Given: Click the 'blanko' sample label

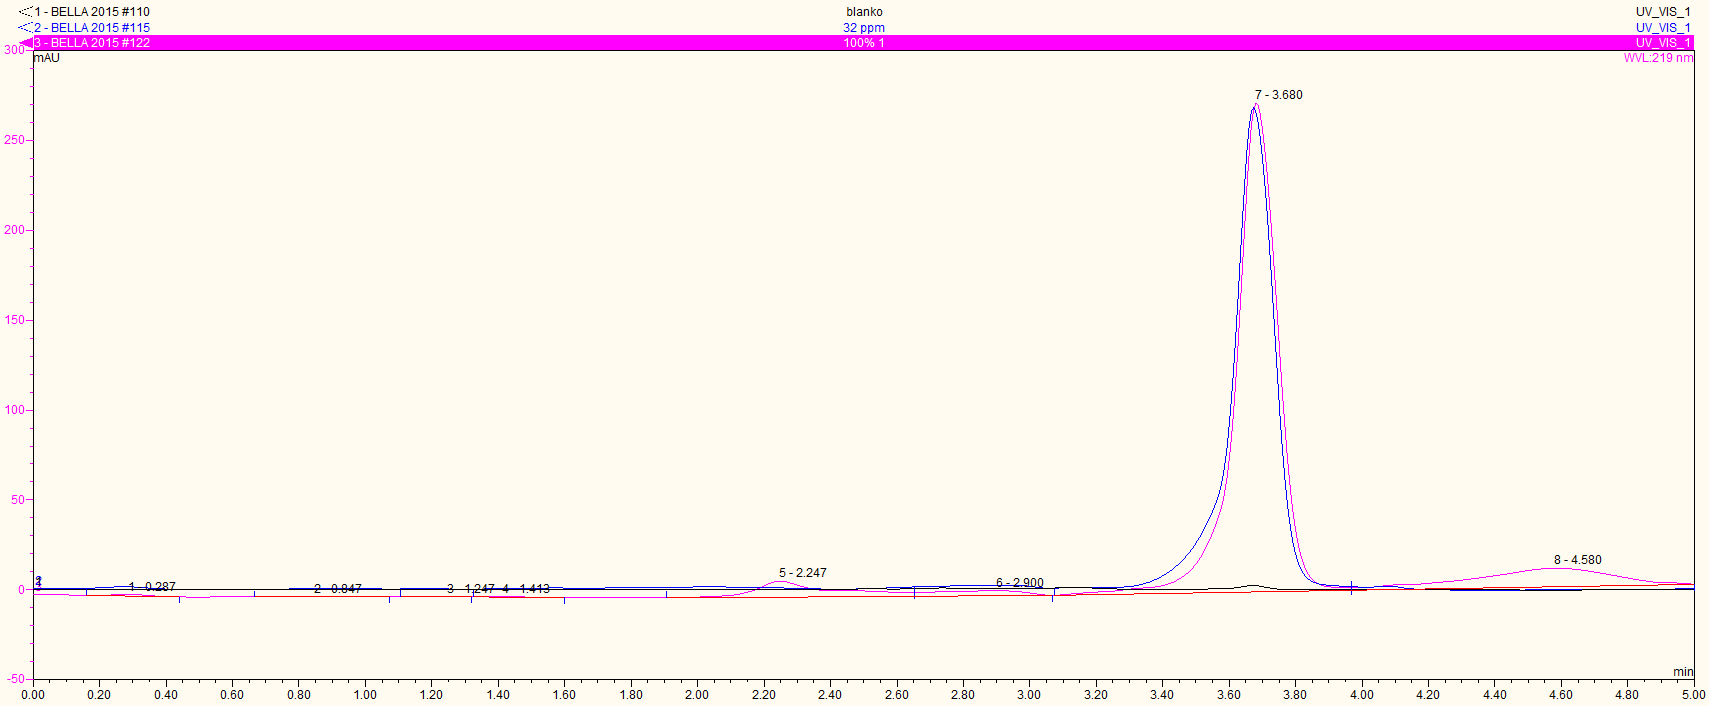Looking at the screenshot, I should point(864,12).
